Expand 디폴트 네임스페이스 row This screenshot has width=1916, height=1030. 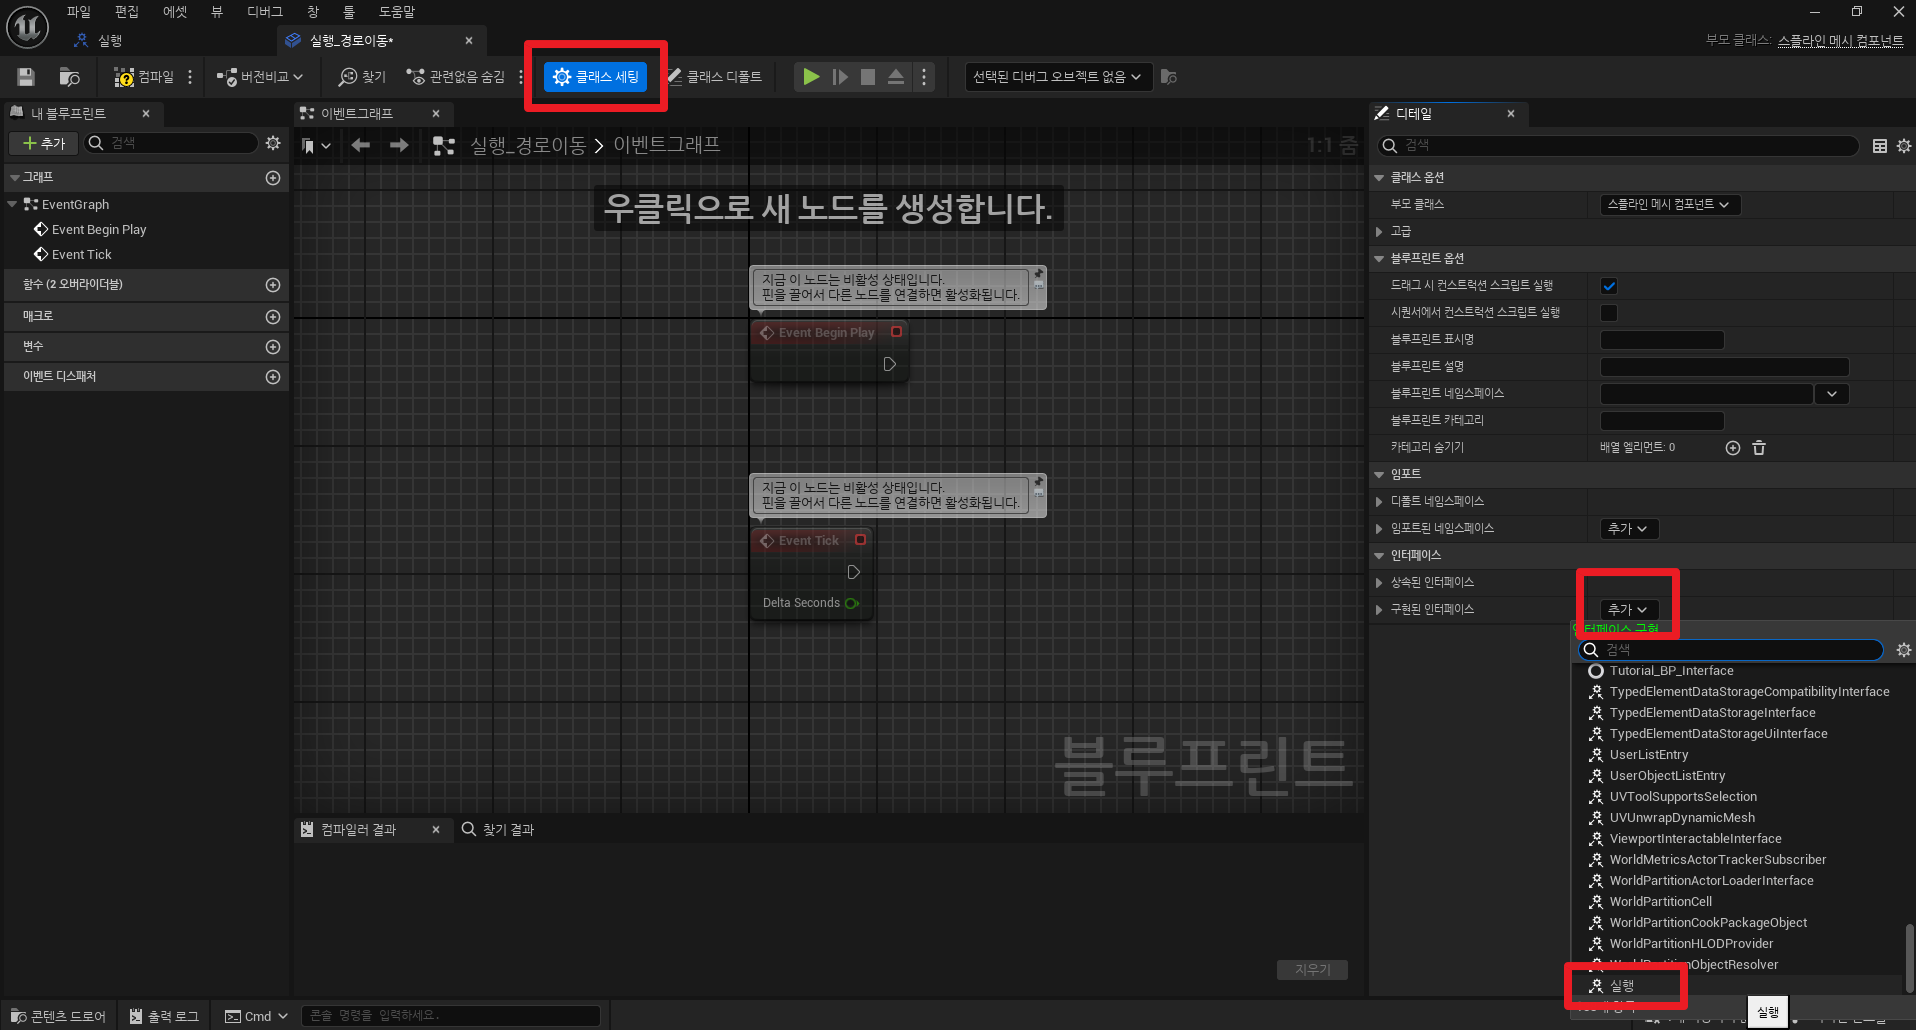click(x=1379, y=501)
